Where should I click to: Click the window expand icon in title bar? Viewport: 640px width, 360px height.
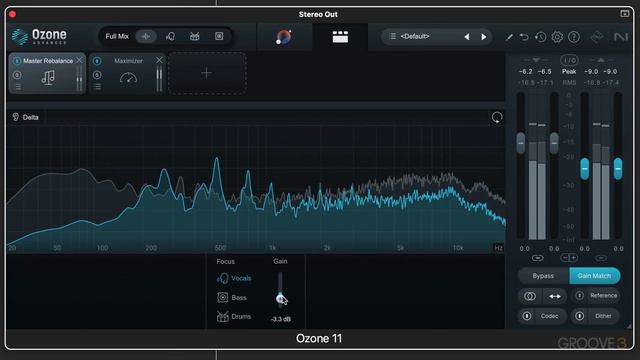[625, 14]
